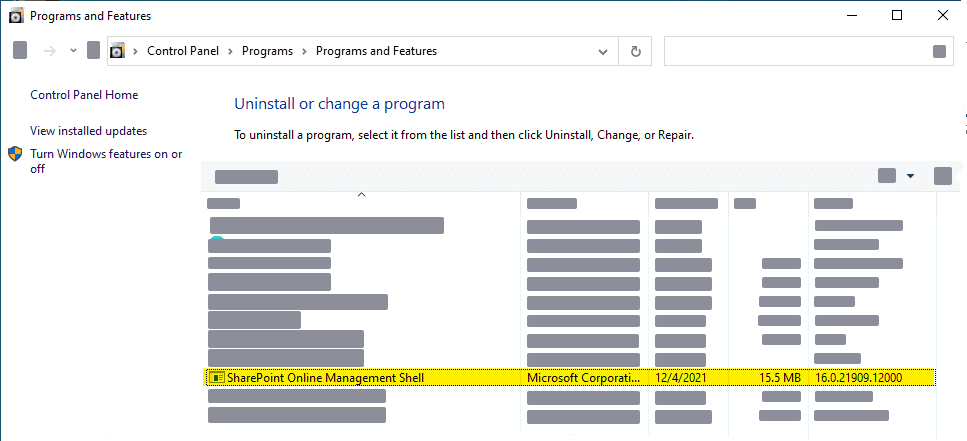This screenshot has width=967, height=441.
Task: Click the help icon on list toolbar
Action: (x=943, y=176)
